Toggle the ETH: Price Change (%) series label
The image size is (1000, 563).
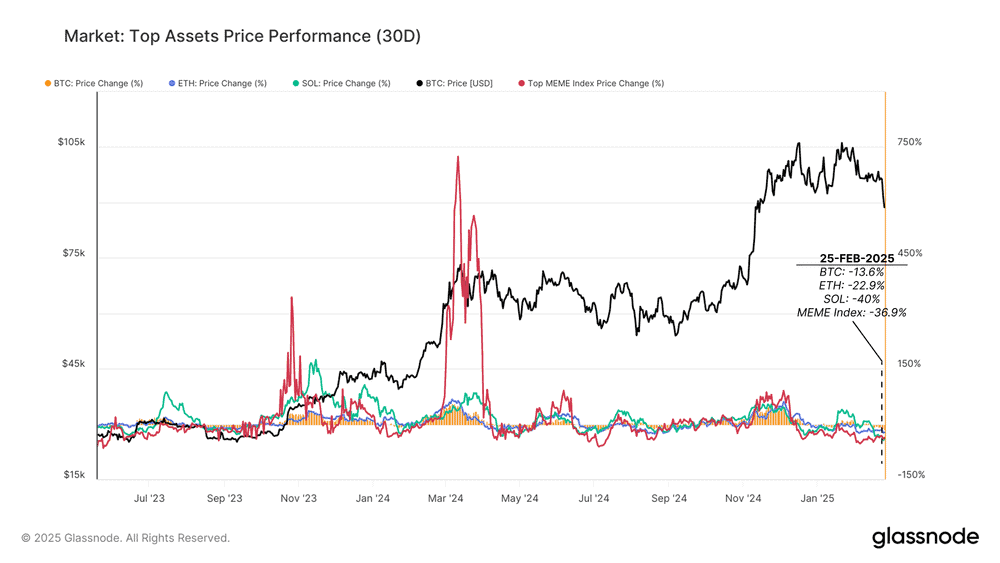(x=222, y=84)
